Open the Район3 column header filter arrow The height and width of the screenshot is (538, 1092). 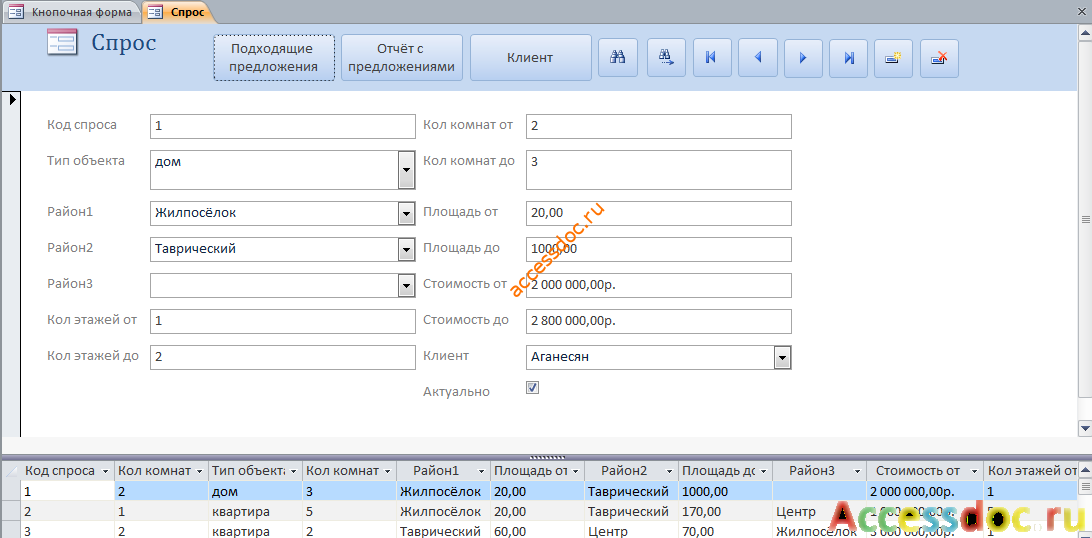(858, 471)
